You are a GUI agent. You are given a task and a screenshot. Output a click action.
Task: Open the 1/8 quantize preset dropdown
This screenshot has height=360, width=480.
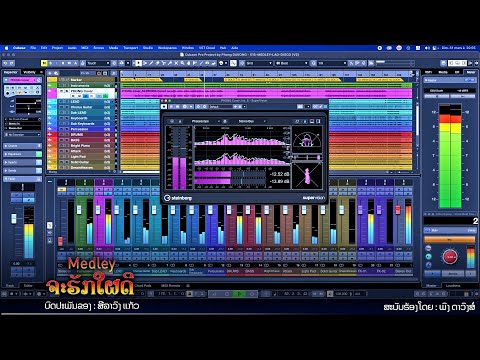click(x=332, y=63)
